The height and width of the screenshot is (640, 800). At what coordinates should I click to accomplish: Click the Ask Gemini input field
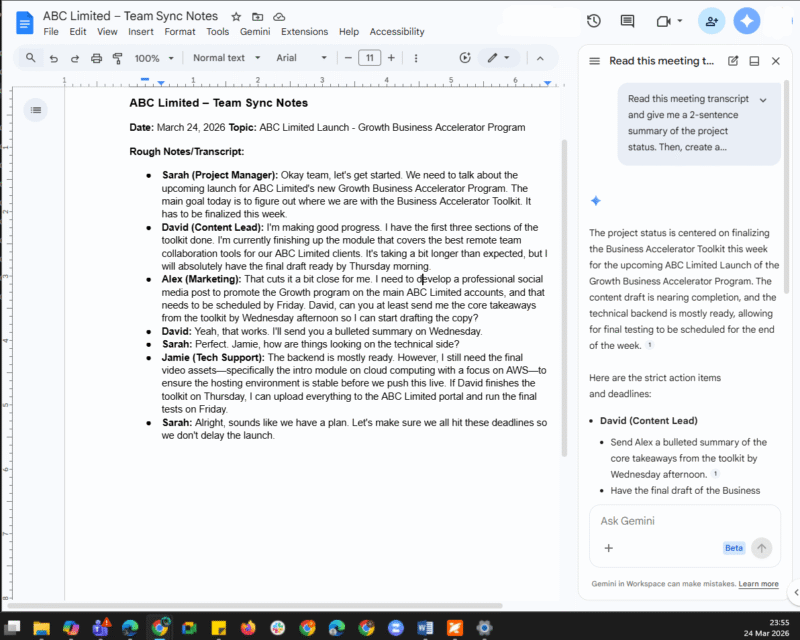click(x=684, y=521)
